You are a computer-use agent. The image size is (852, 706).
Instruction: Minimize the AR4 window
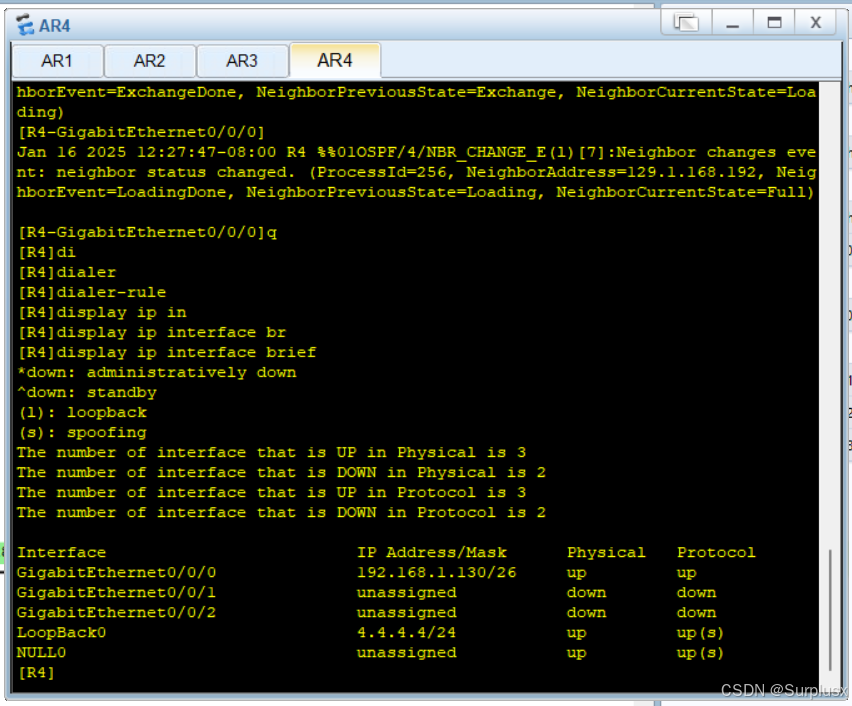[x=732, y=22]
